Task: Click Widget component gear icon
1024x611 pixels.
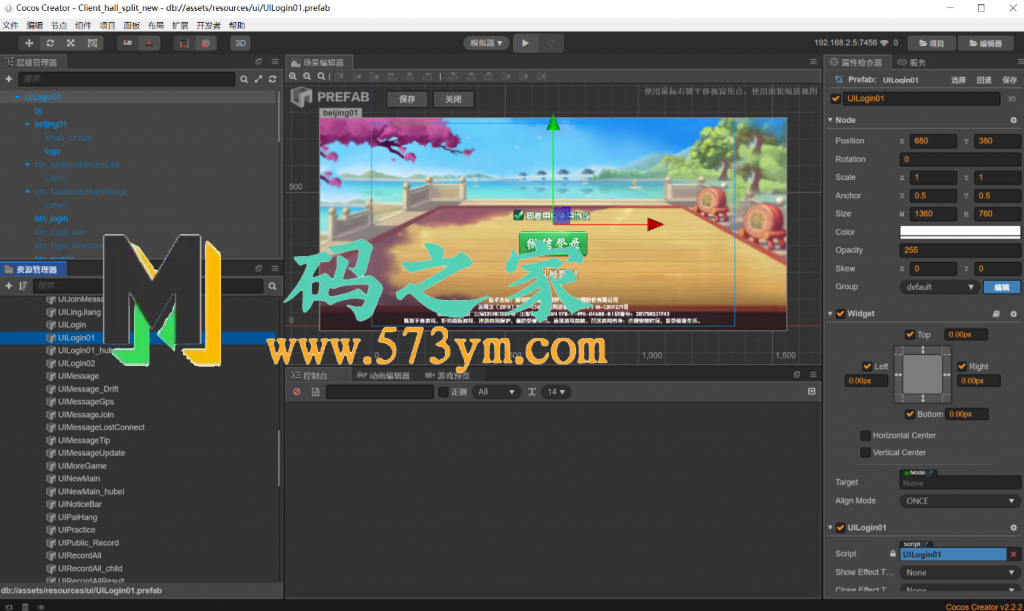Action: click(x=1014, y=314)
